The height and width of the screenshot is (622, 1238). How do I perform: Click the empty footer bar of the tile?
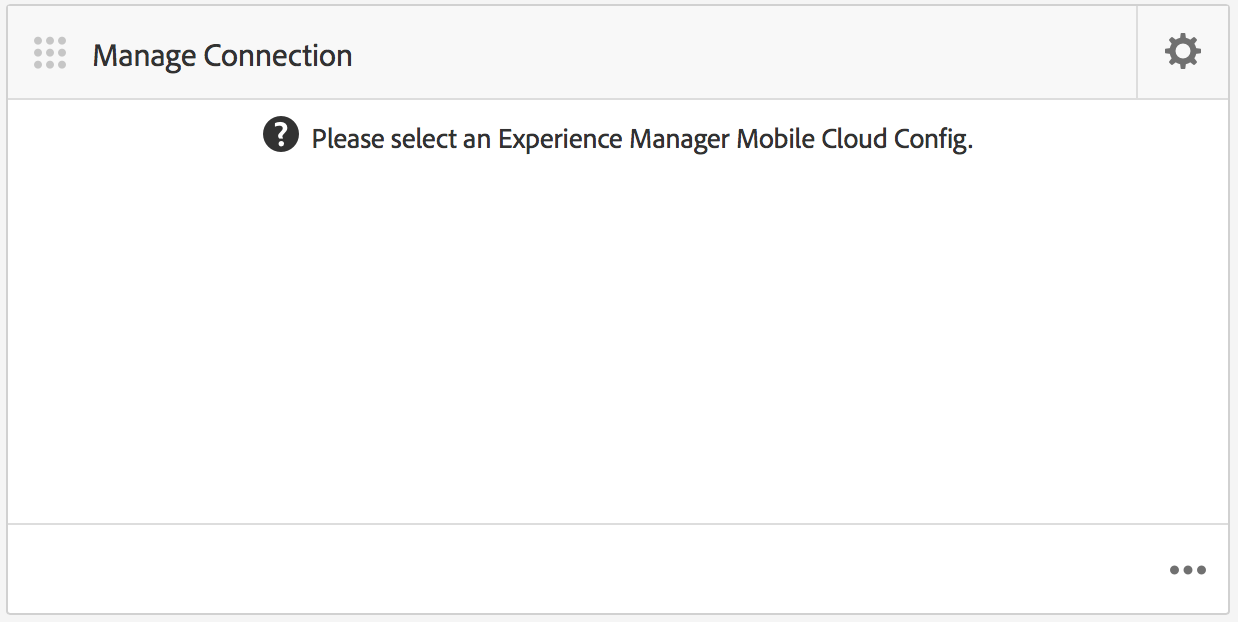click(580, 569)
